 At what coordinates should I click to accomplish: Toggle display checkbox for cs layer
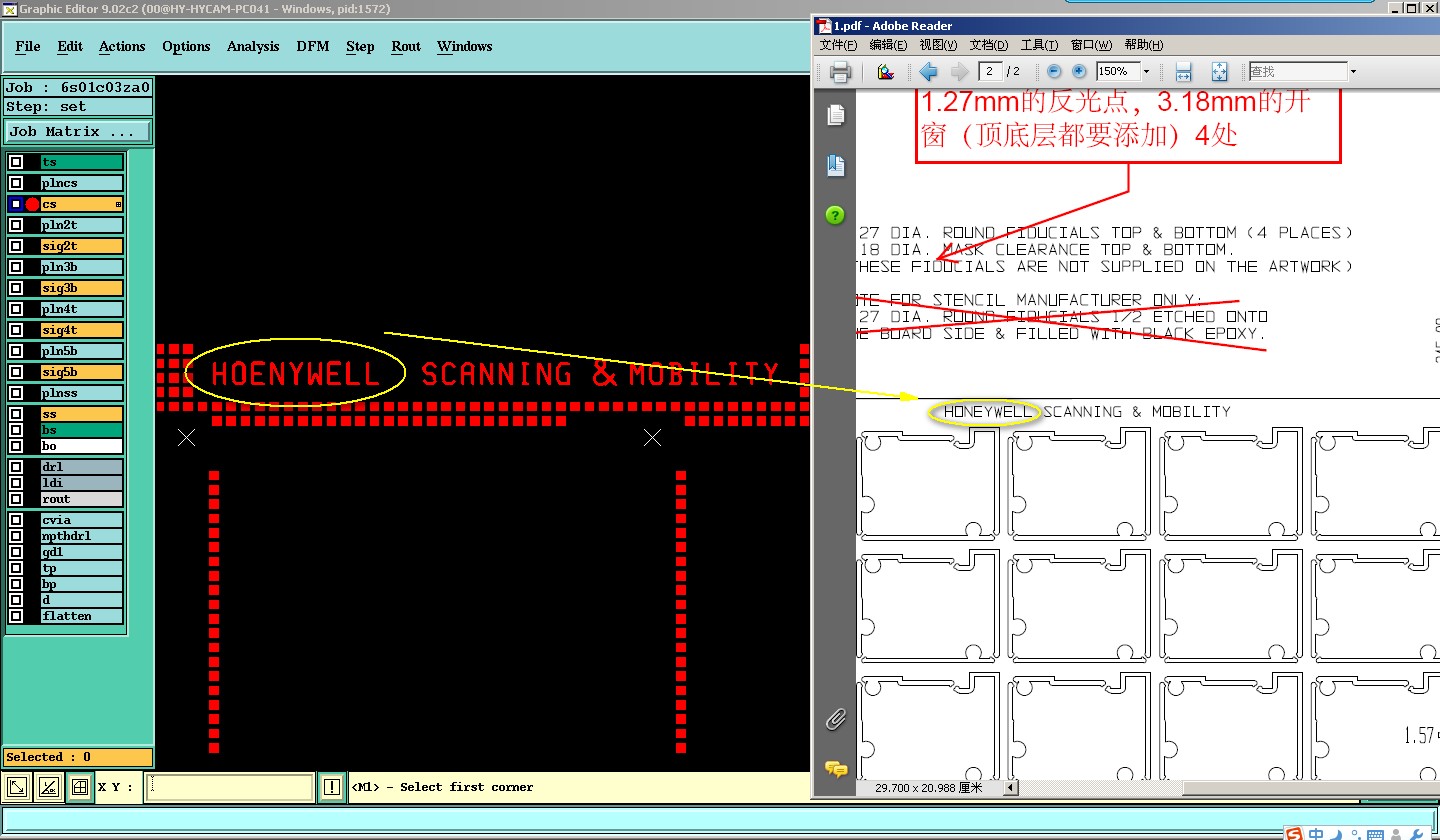click(16, 204)
